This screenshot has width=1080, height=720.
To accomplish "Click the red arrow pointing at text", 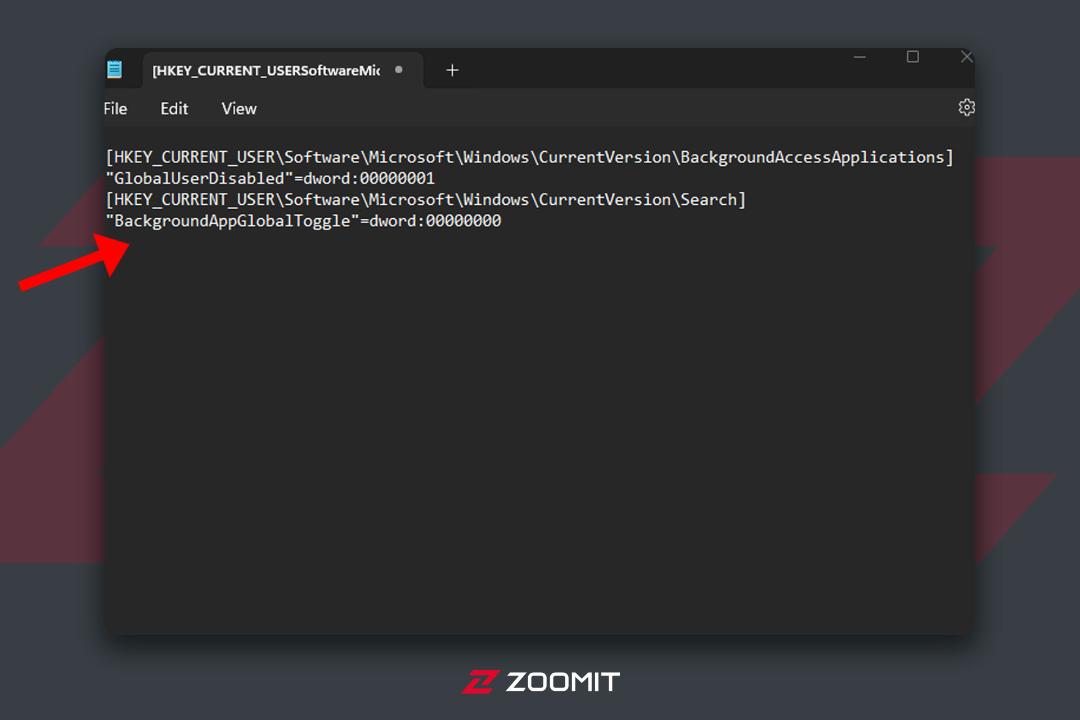I will (x=74, y=263).
